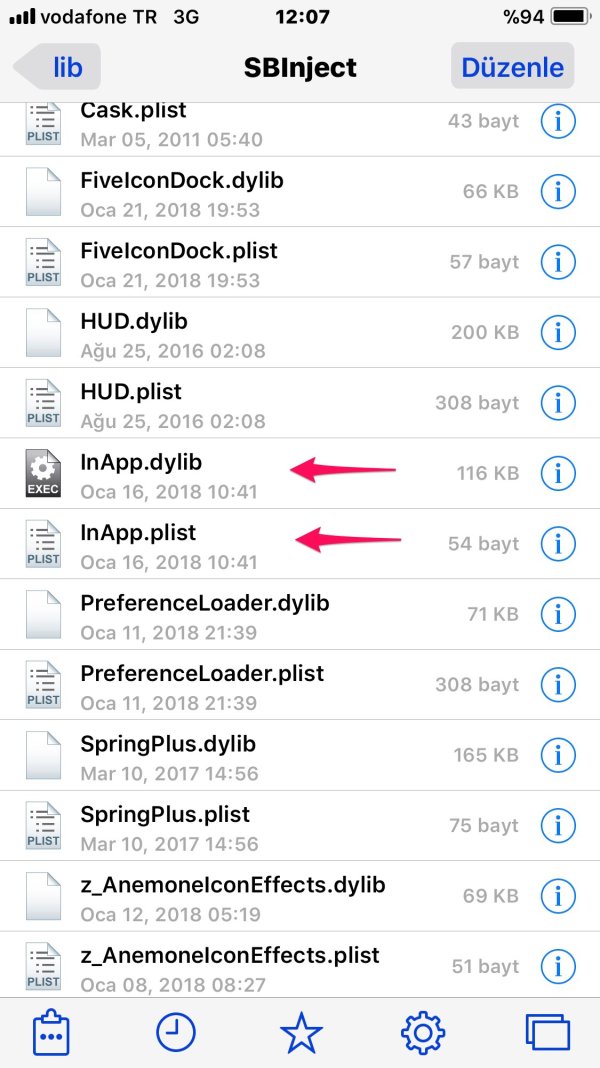The image size is (600, 1068).
Task: Show info for PreferenceLoader.plist
Action: pyautogui.click(x=558, y=685)
